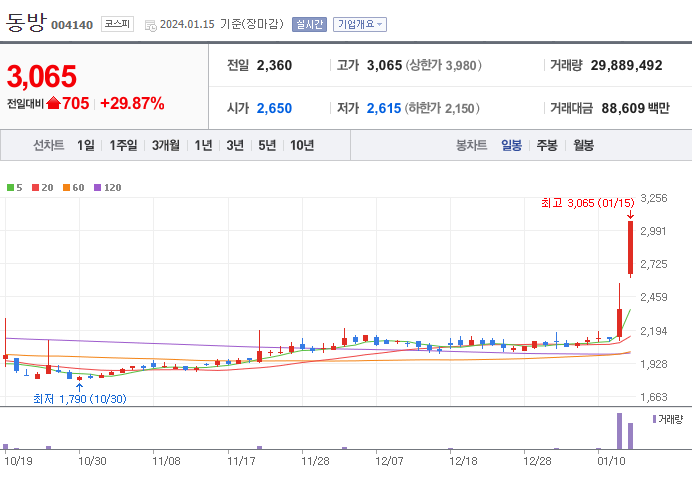Click the 전일 value 2,360
This screenshot has height=479, width=692.
click(x=274, y=65)
